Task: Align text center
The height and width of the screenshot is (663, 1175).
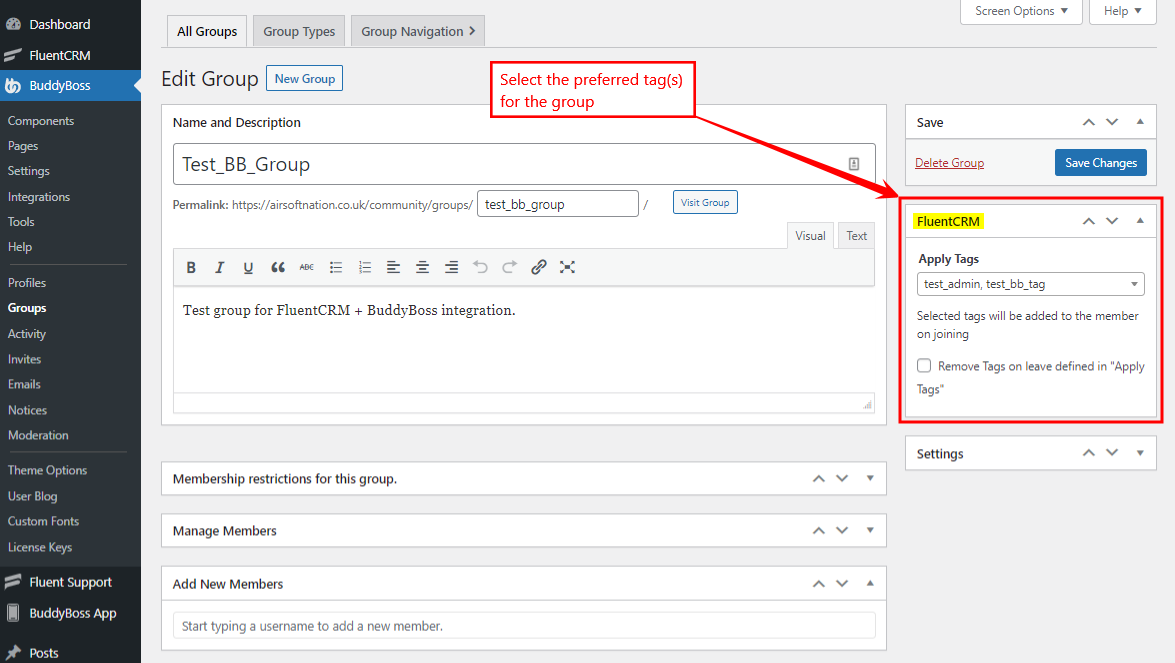Action: pos(422,267)
